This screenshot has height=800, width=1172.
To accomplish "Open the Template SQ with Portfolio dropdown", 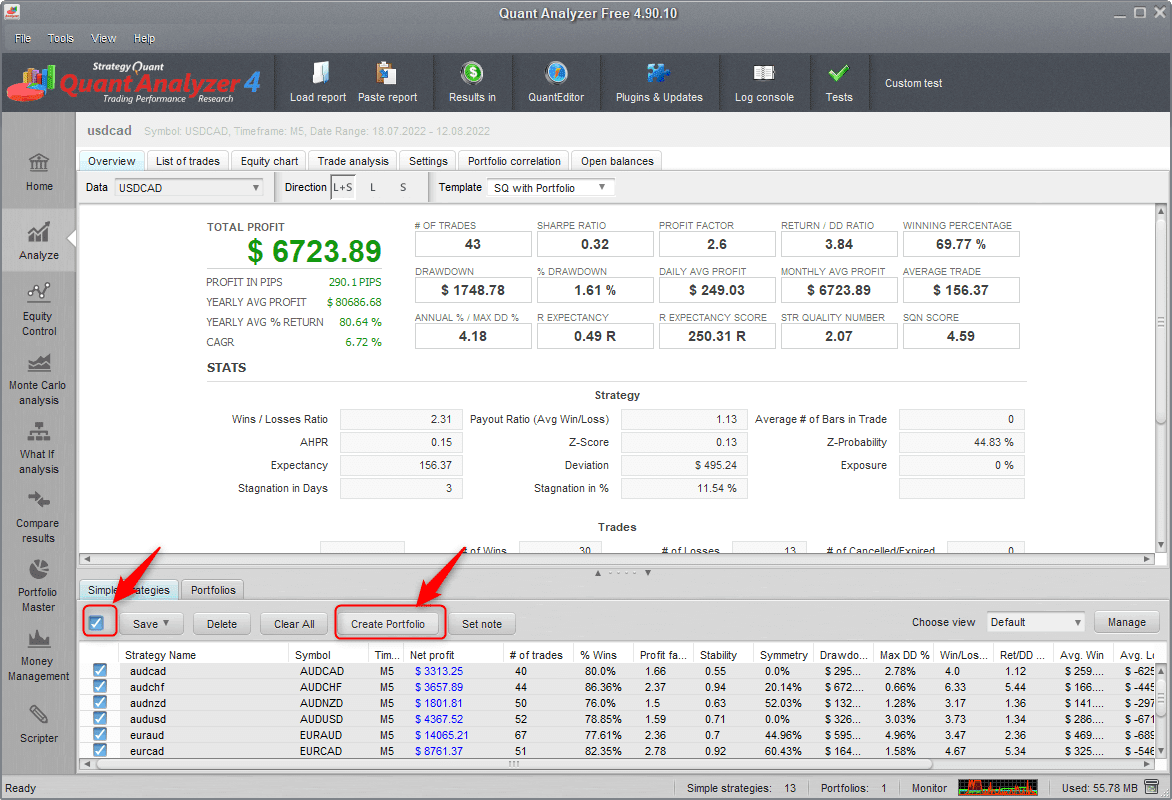I will [x=551, y=188].
